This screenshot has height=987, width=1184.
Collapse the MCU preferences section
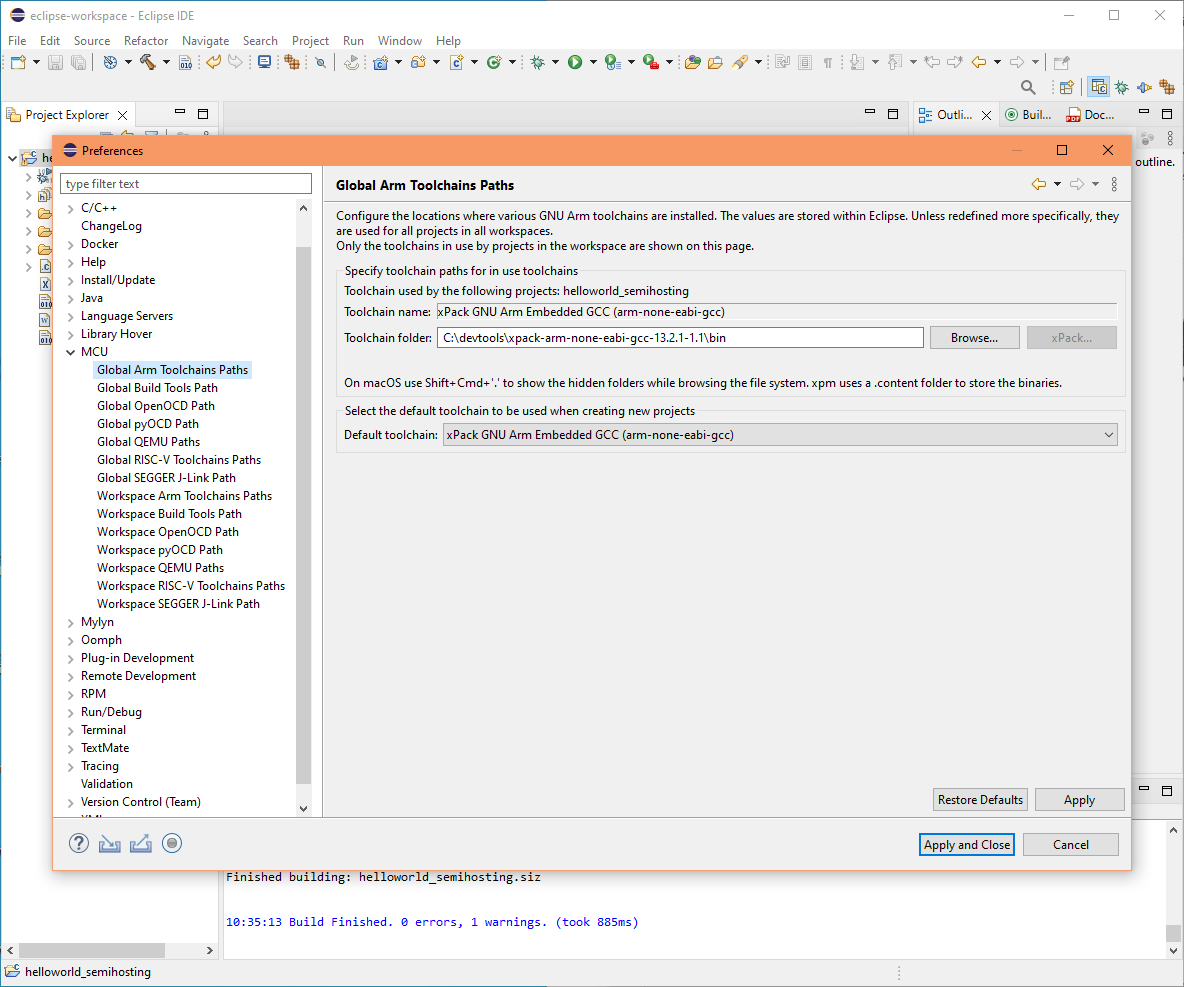[69, 351]
